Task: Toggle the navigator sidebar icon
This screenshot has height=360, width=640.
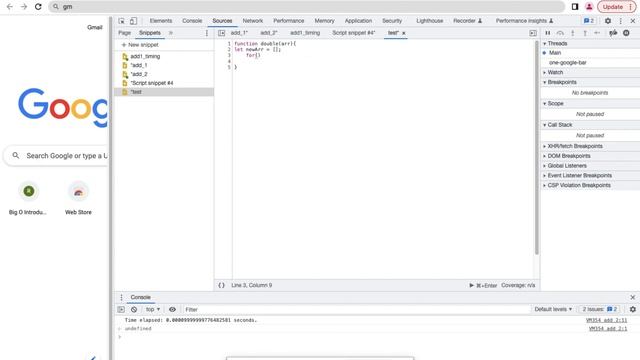Action: [x=221, y=33]
